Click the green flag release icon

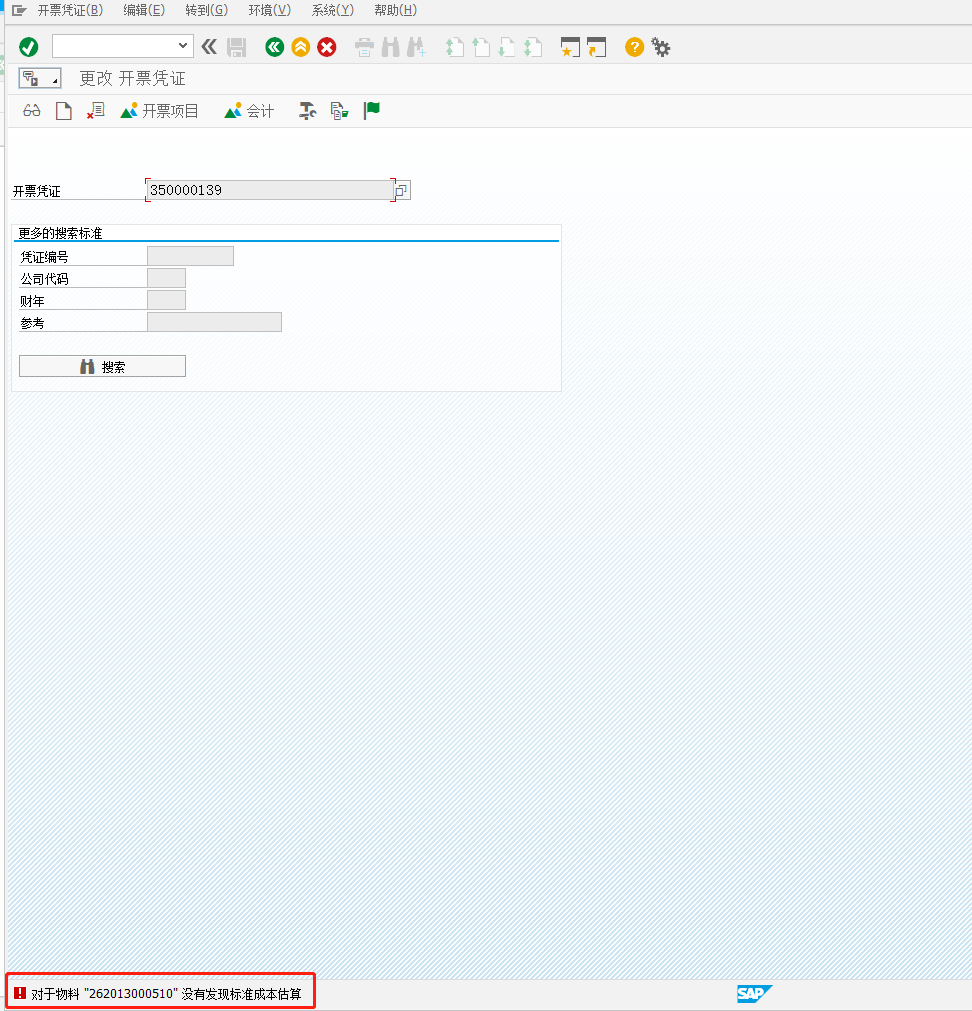click(x=371, y=111)
